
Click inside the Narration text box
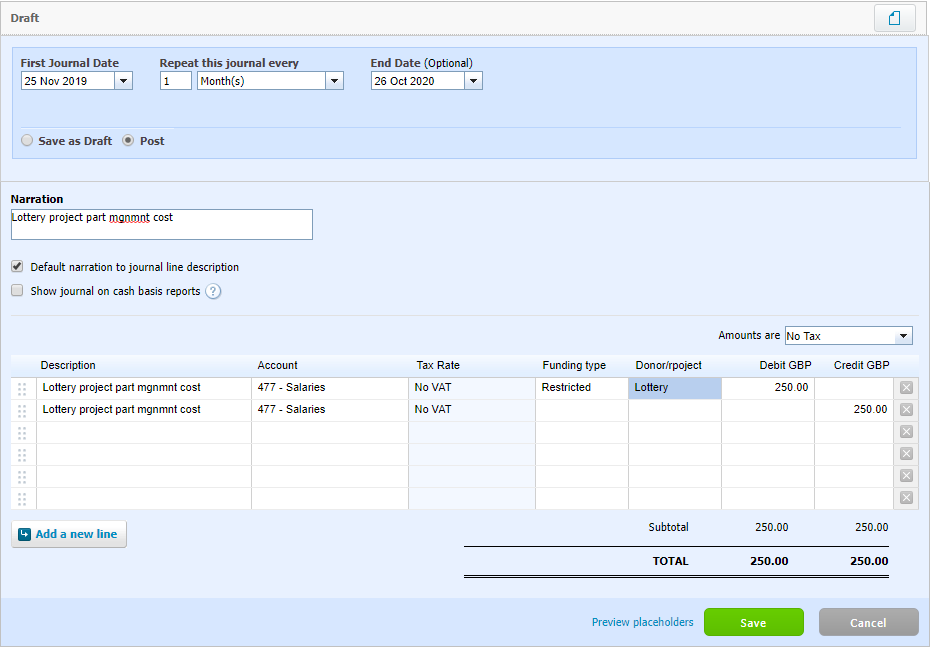pos(161,223)
